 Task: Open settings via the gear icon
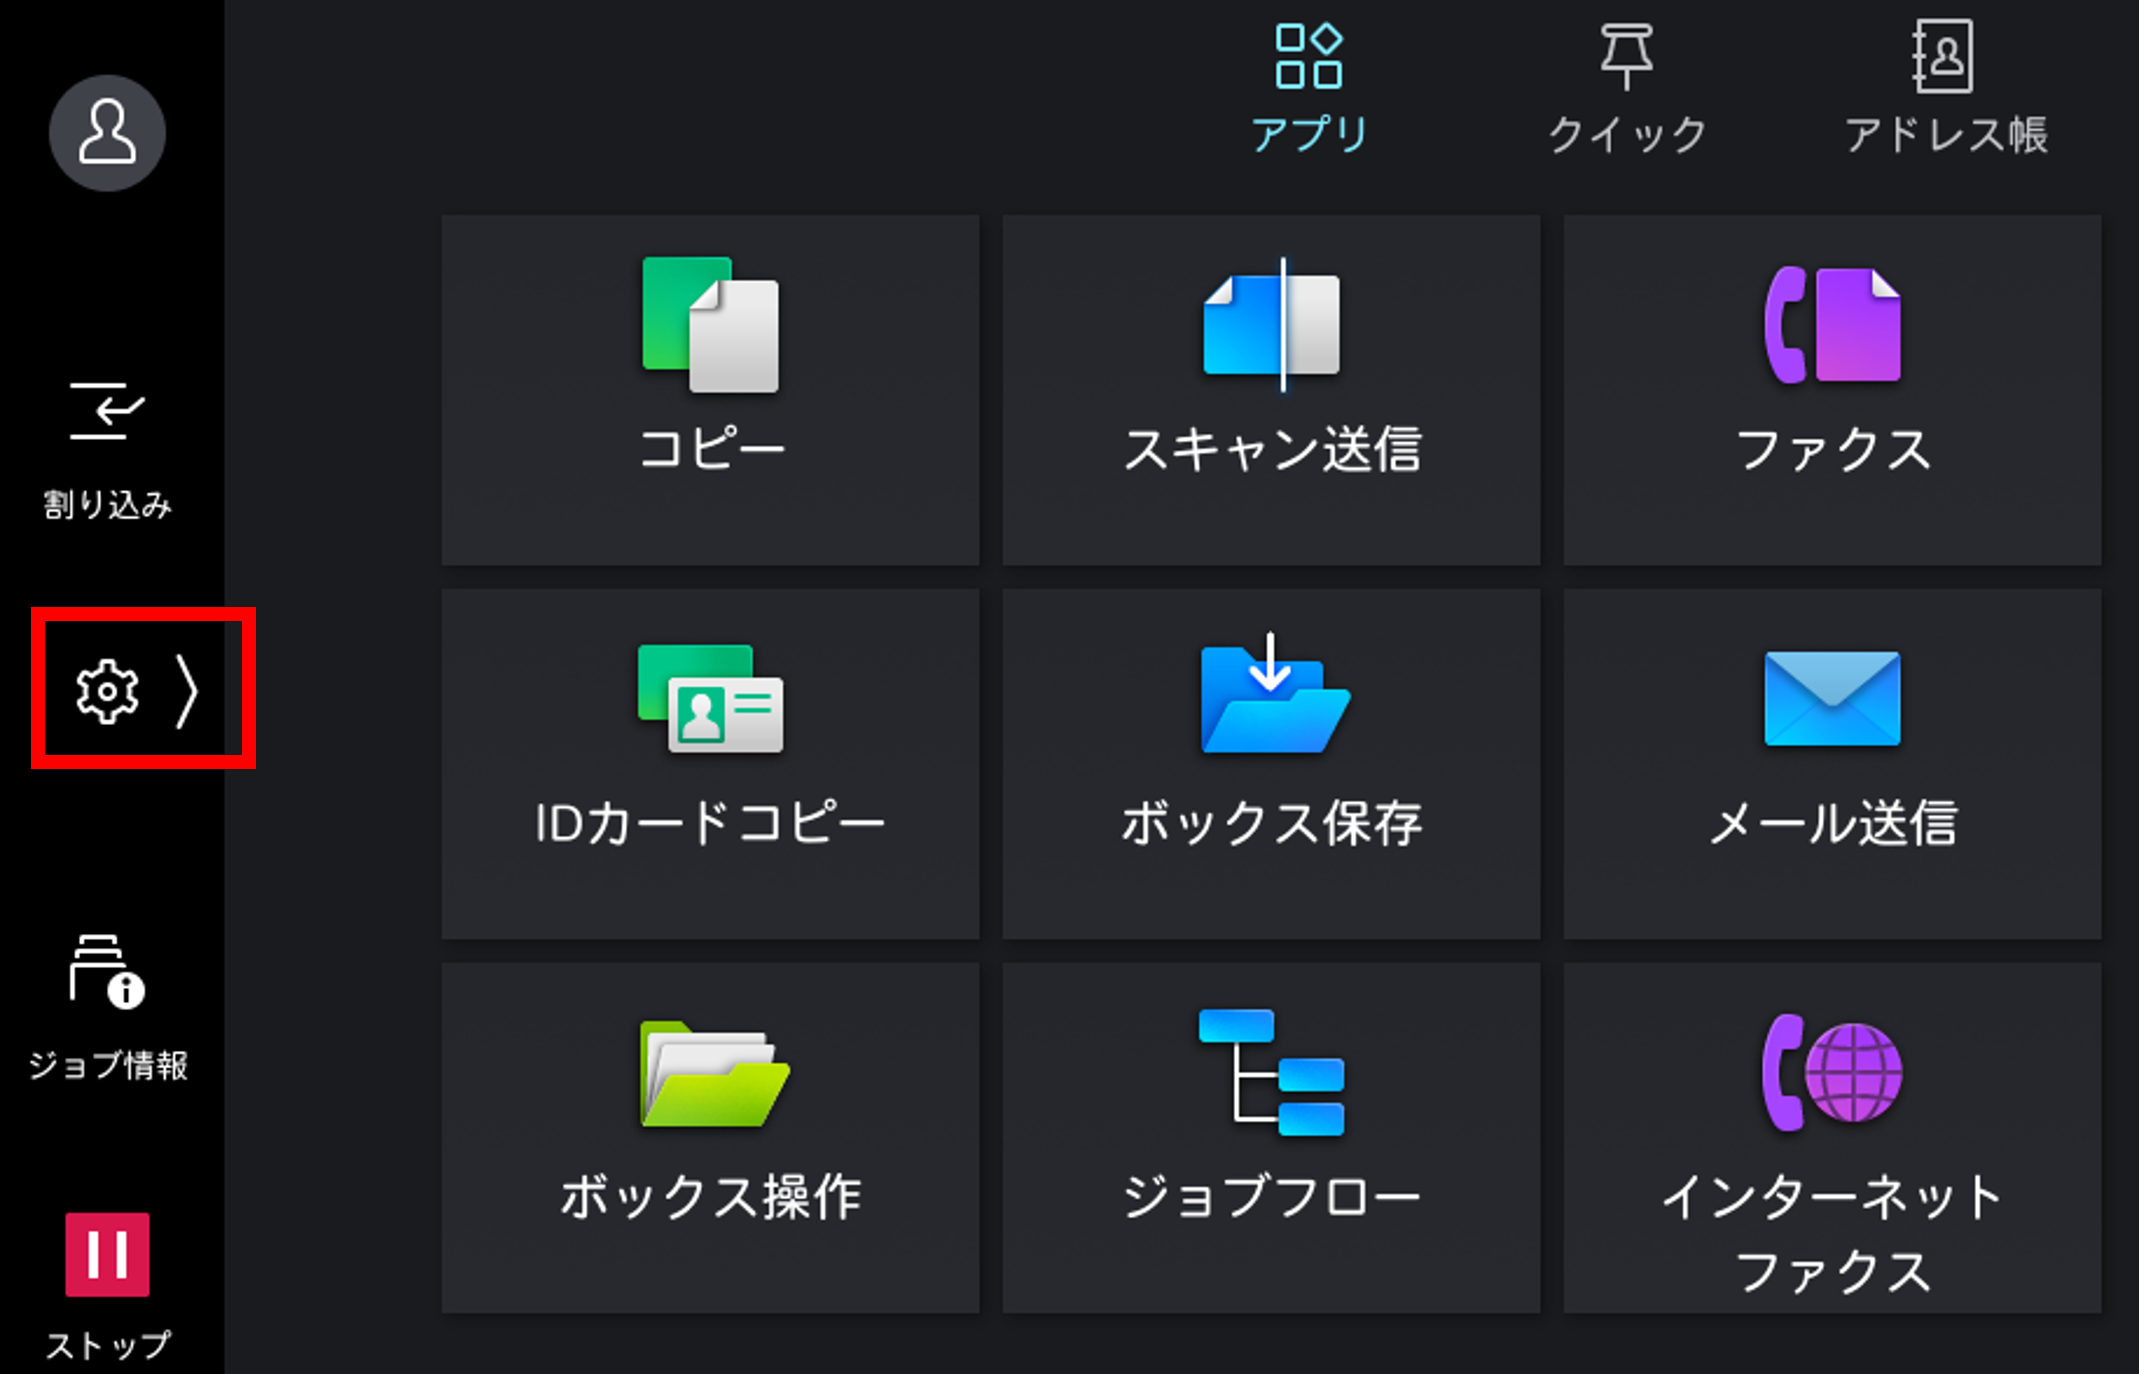pos(107,691)
